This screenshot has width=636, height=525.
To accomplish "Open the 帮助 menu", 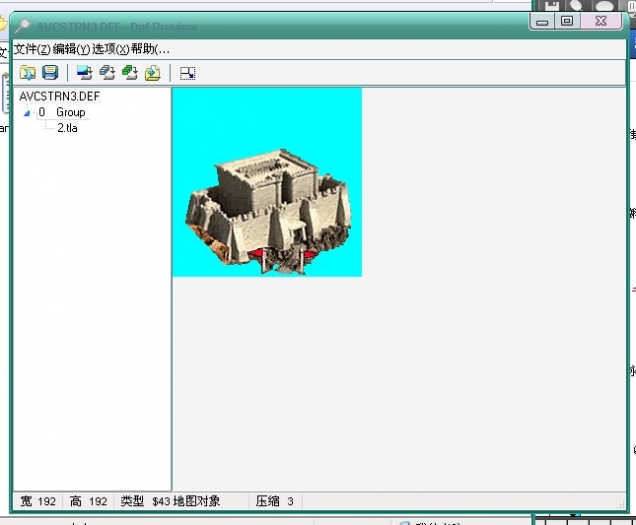I will click(x=149, y=49).
